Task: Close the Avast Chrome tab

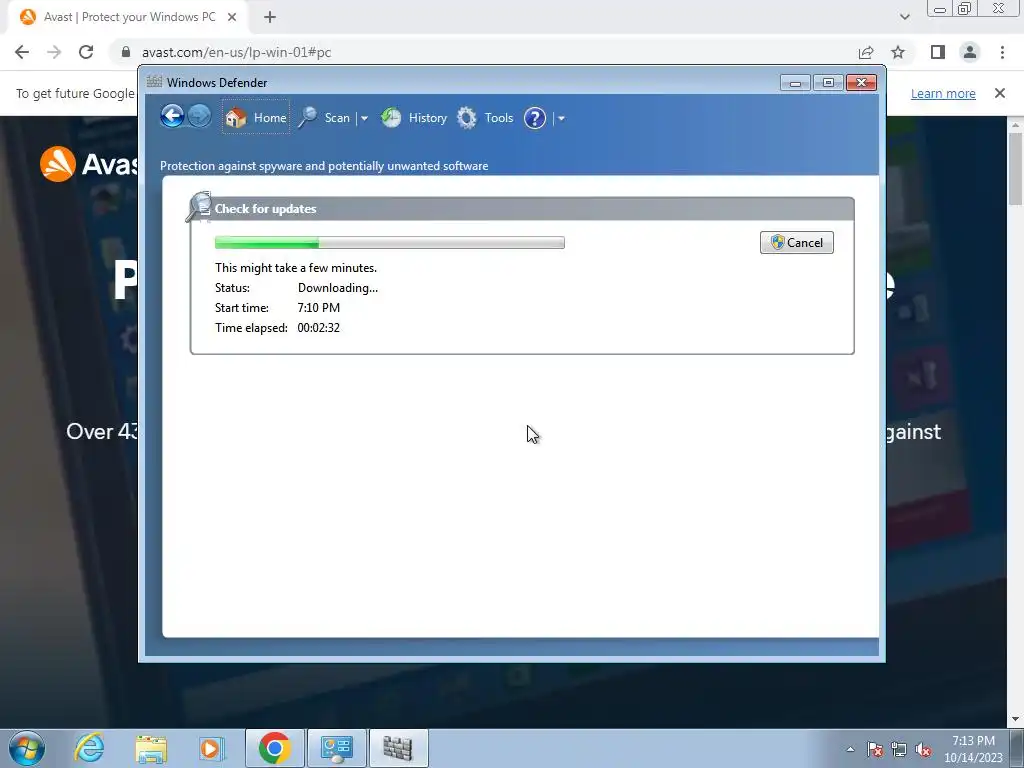Action: (232, 17)
